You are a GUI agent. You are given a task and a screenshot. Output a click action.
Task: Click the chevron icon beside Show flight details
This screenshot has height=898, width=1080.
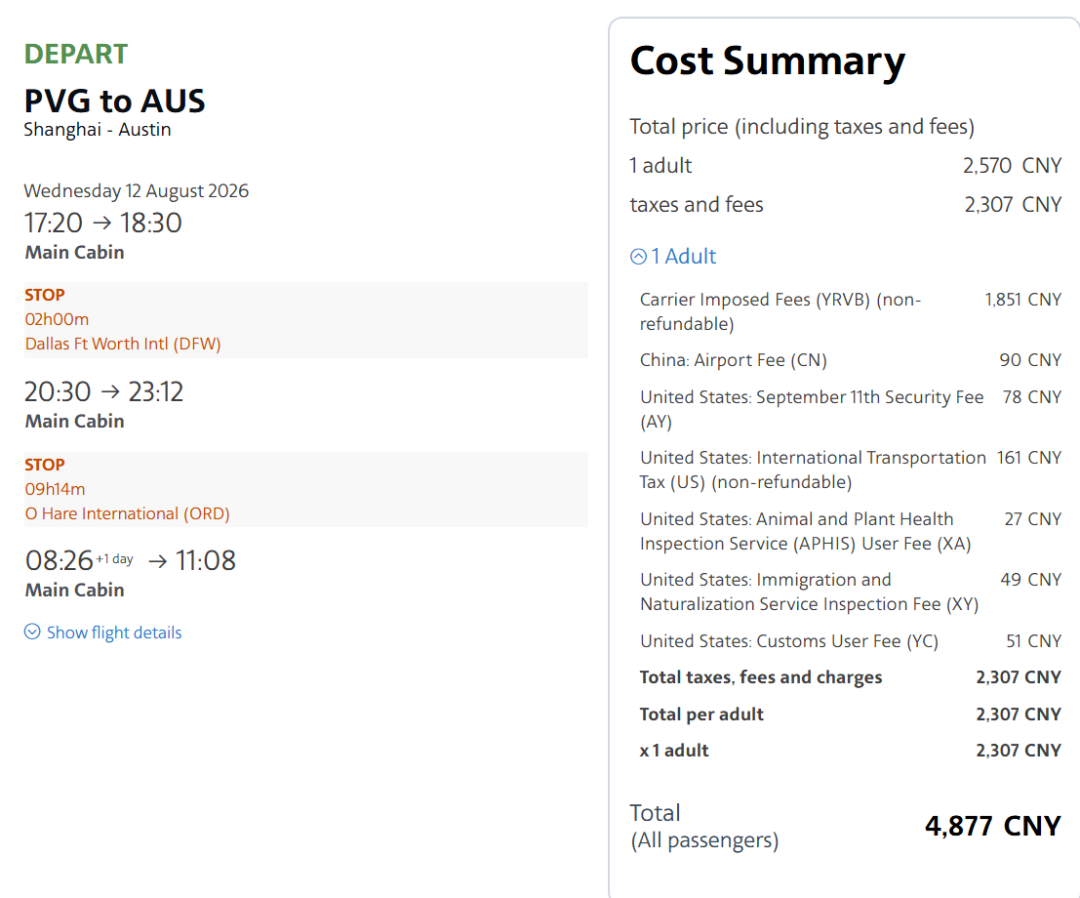pyautogui.click(x=32, y=632)
